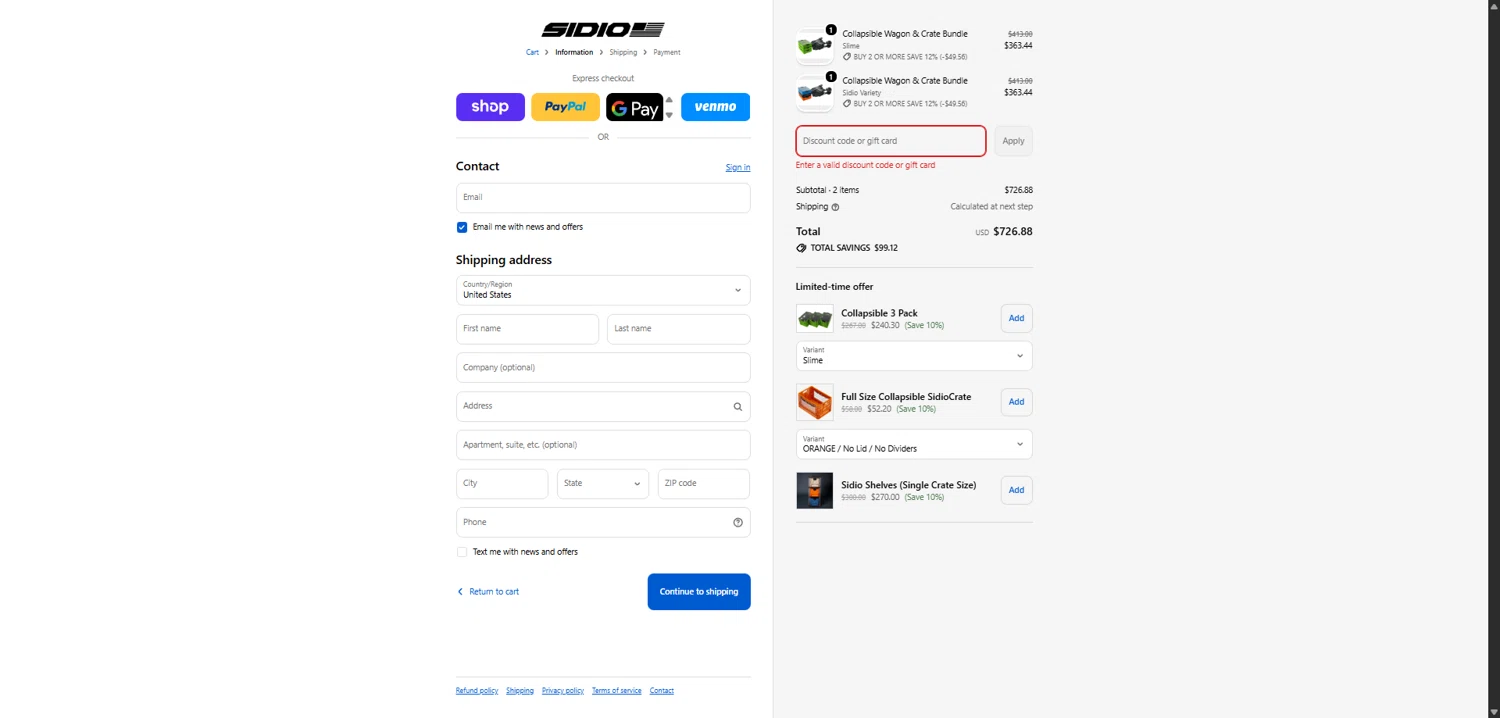Click the Sidio Shelves thumbnail

814,491
